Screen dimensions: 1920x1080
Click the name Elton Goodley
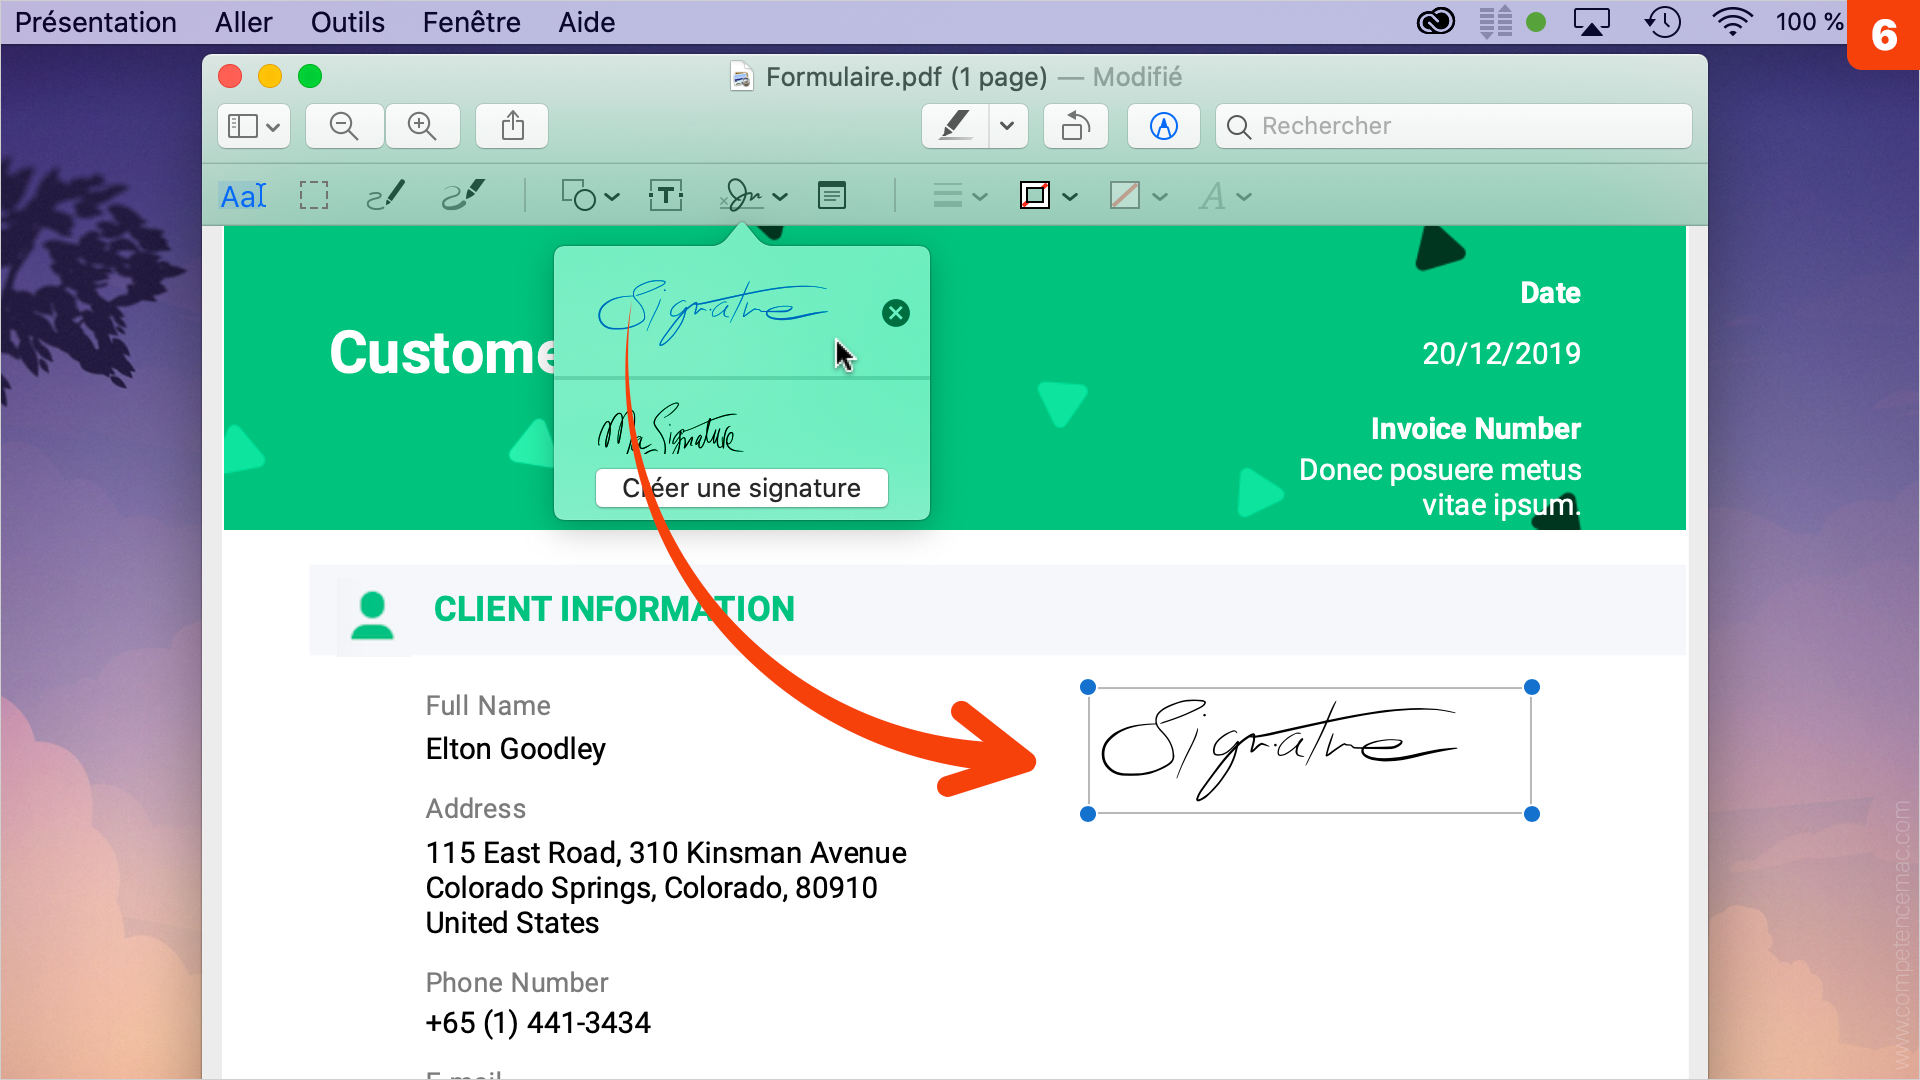pyautogui.click(x=516, y=749)
